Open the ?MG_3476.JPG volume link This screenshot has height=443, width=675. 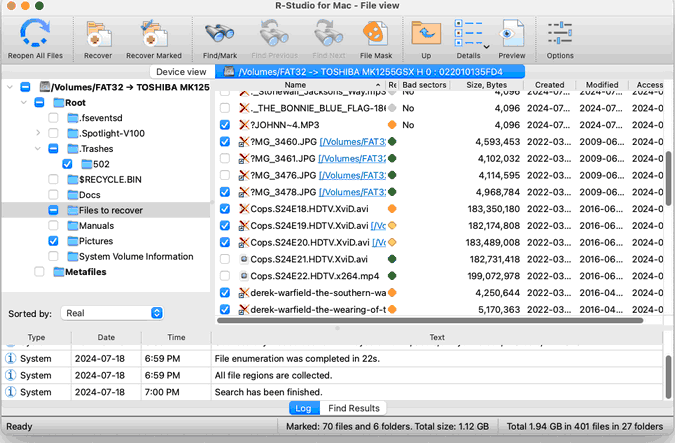tap(353, 175)
